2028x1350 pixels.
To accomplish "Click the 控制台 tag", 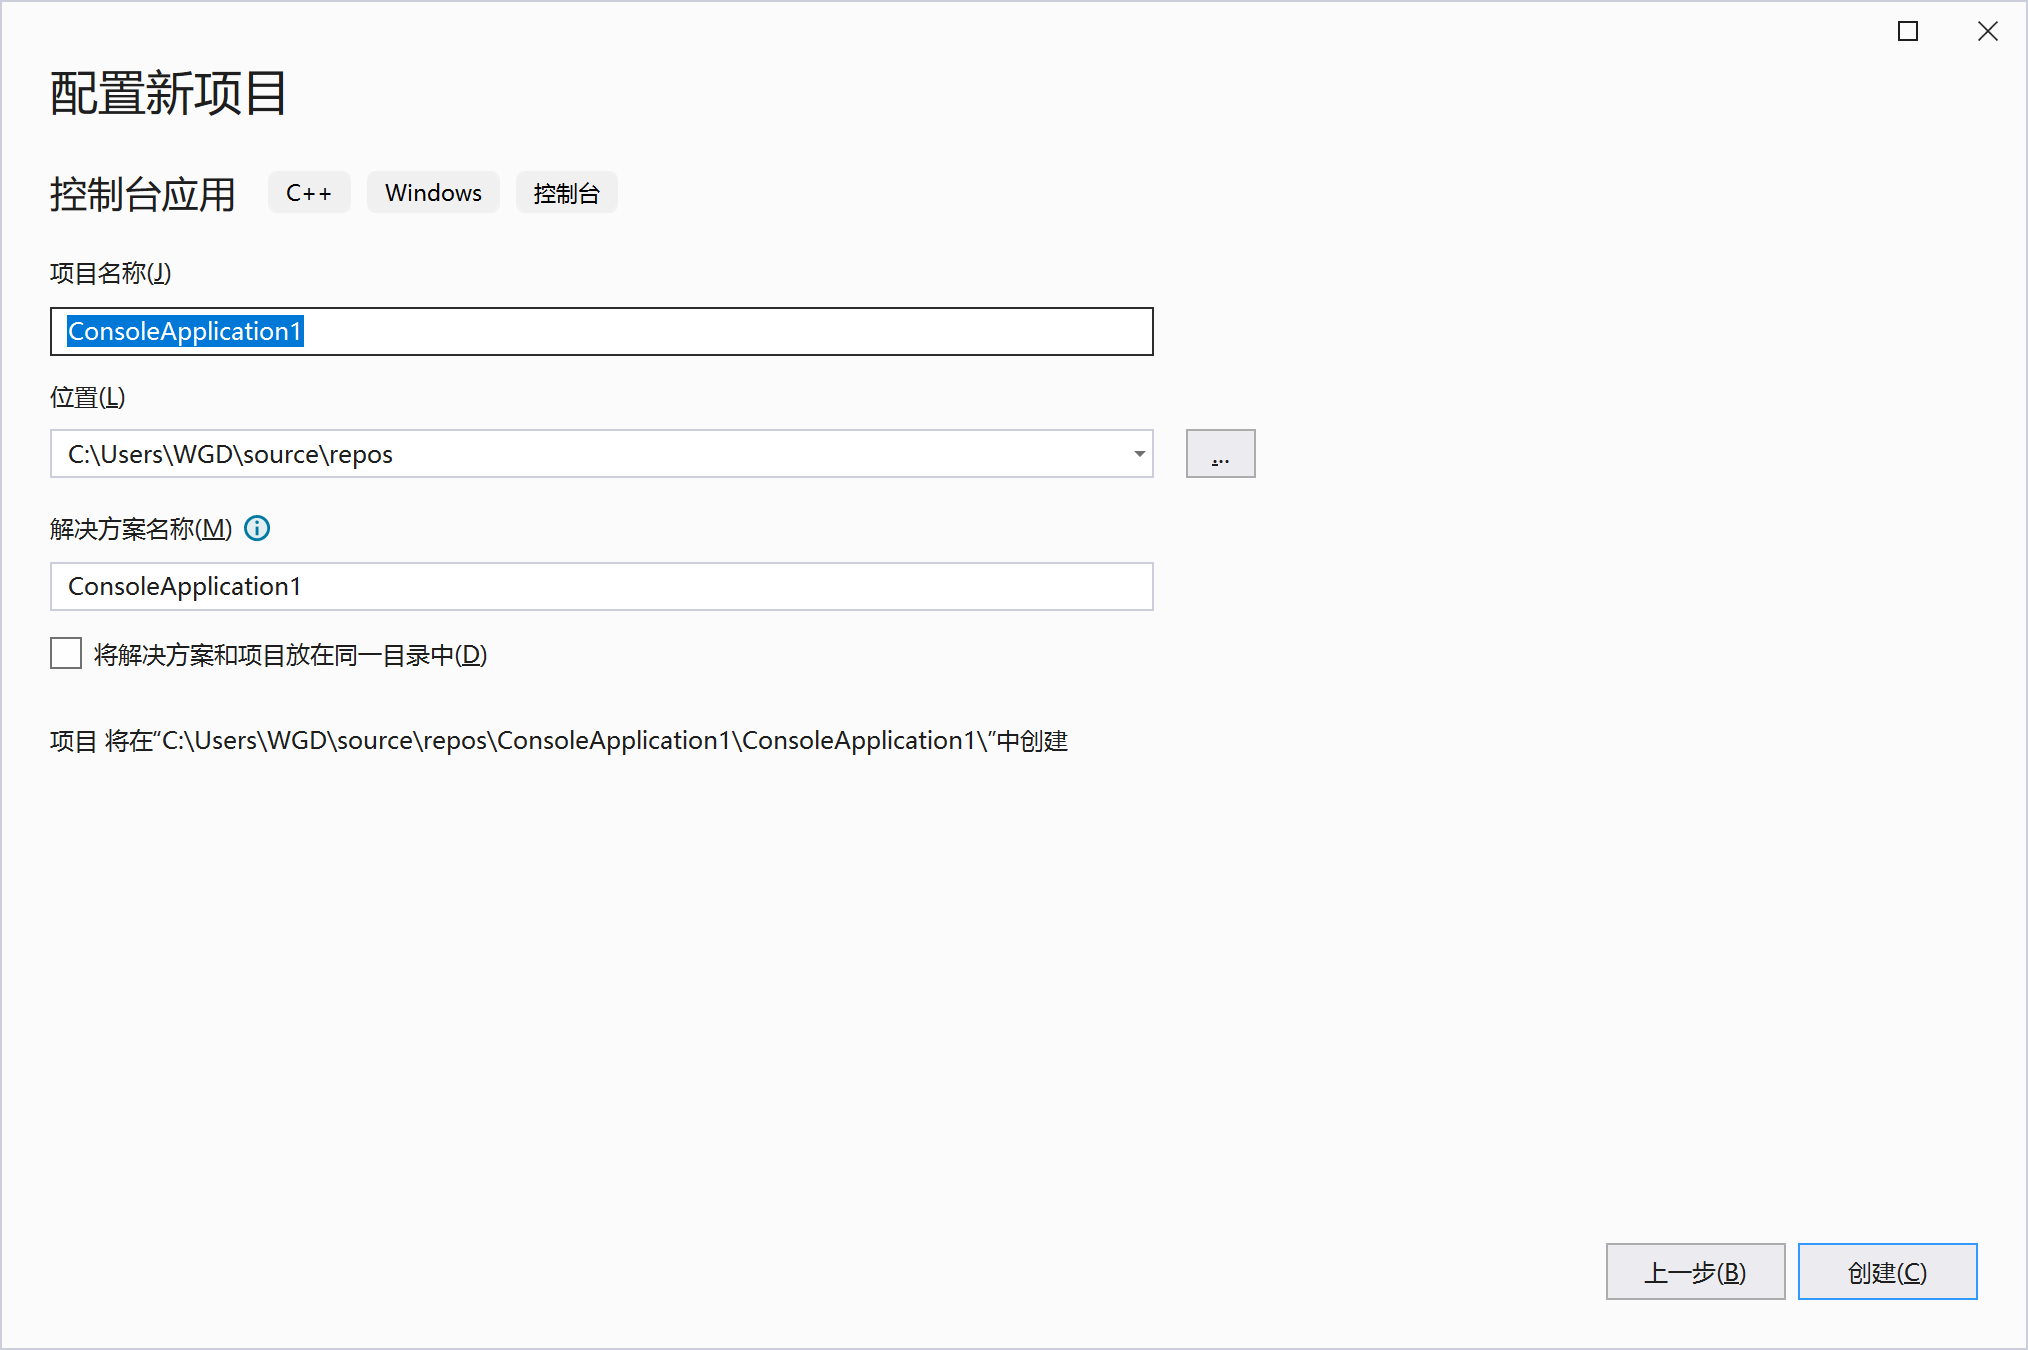I will pos(566,193).
